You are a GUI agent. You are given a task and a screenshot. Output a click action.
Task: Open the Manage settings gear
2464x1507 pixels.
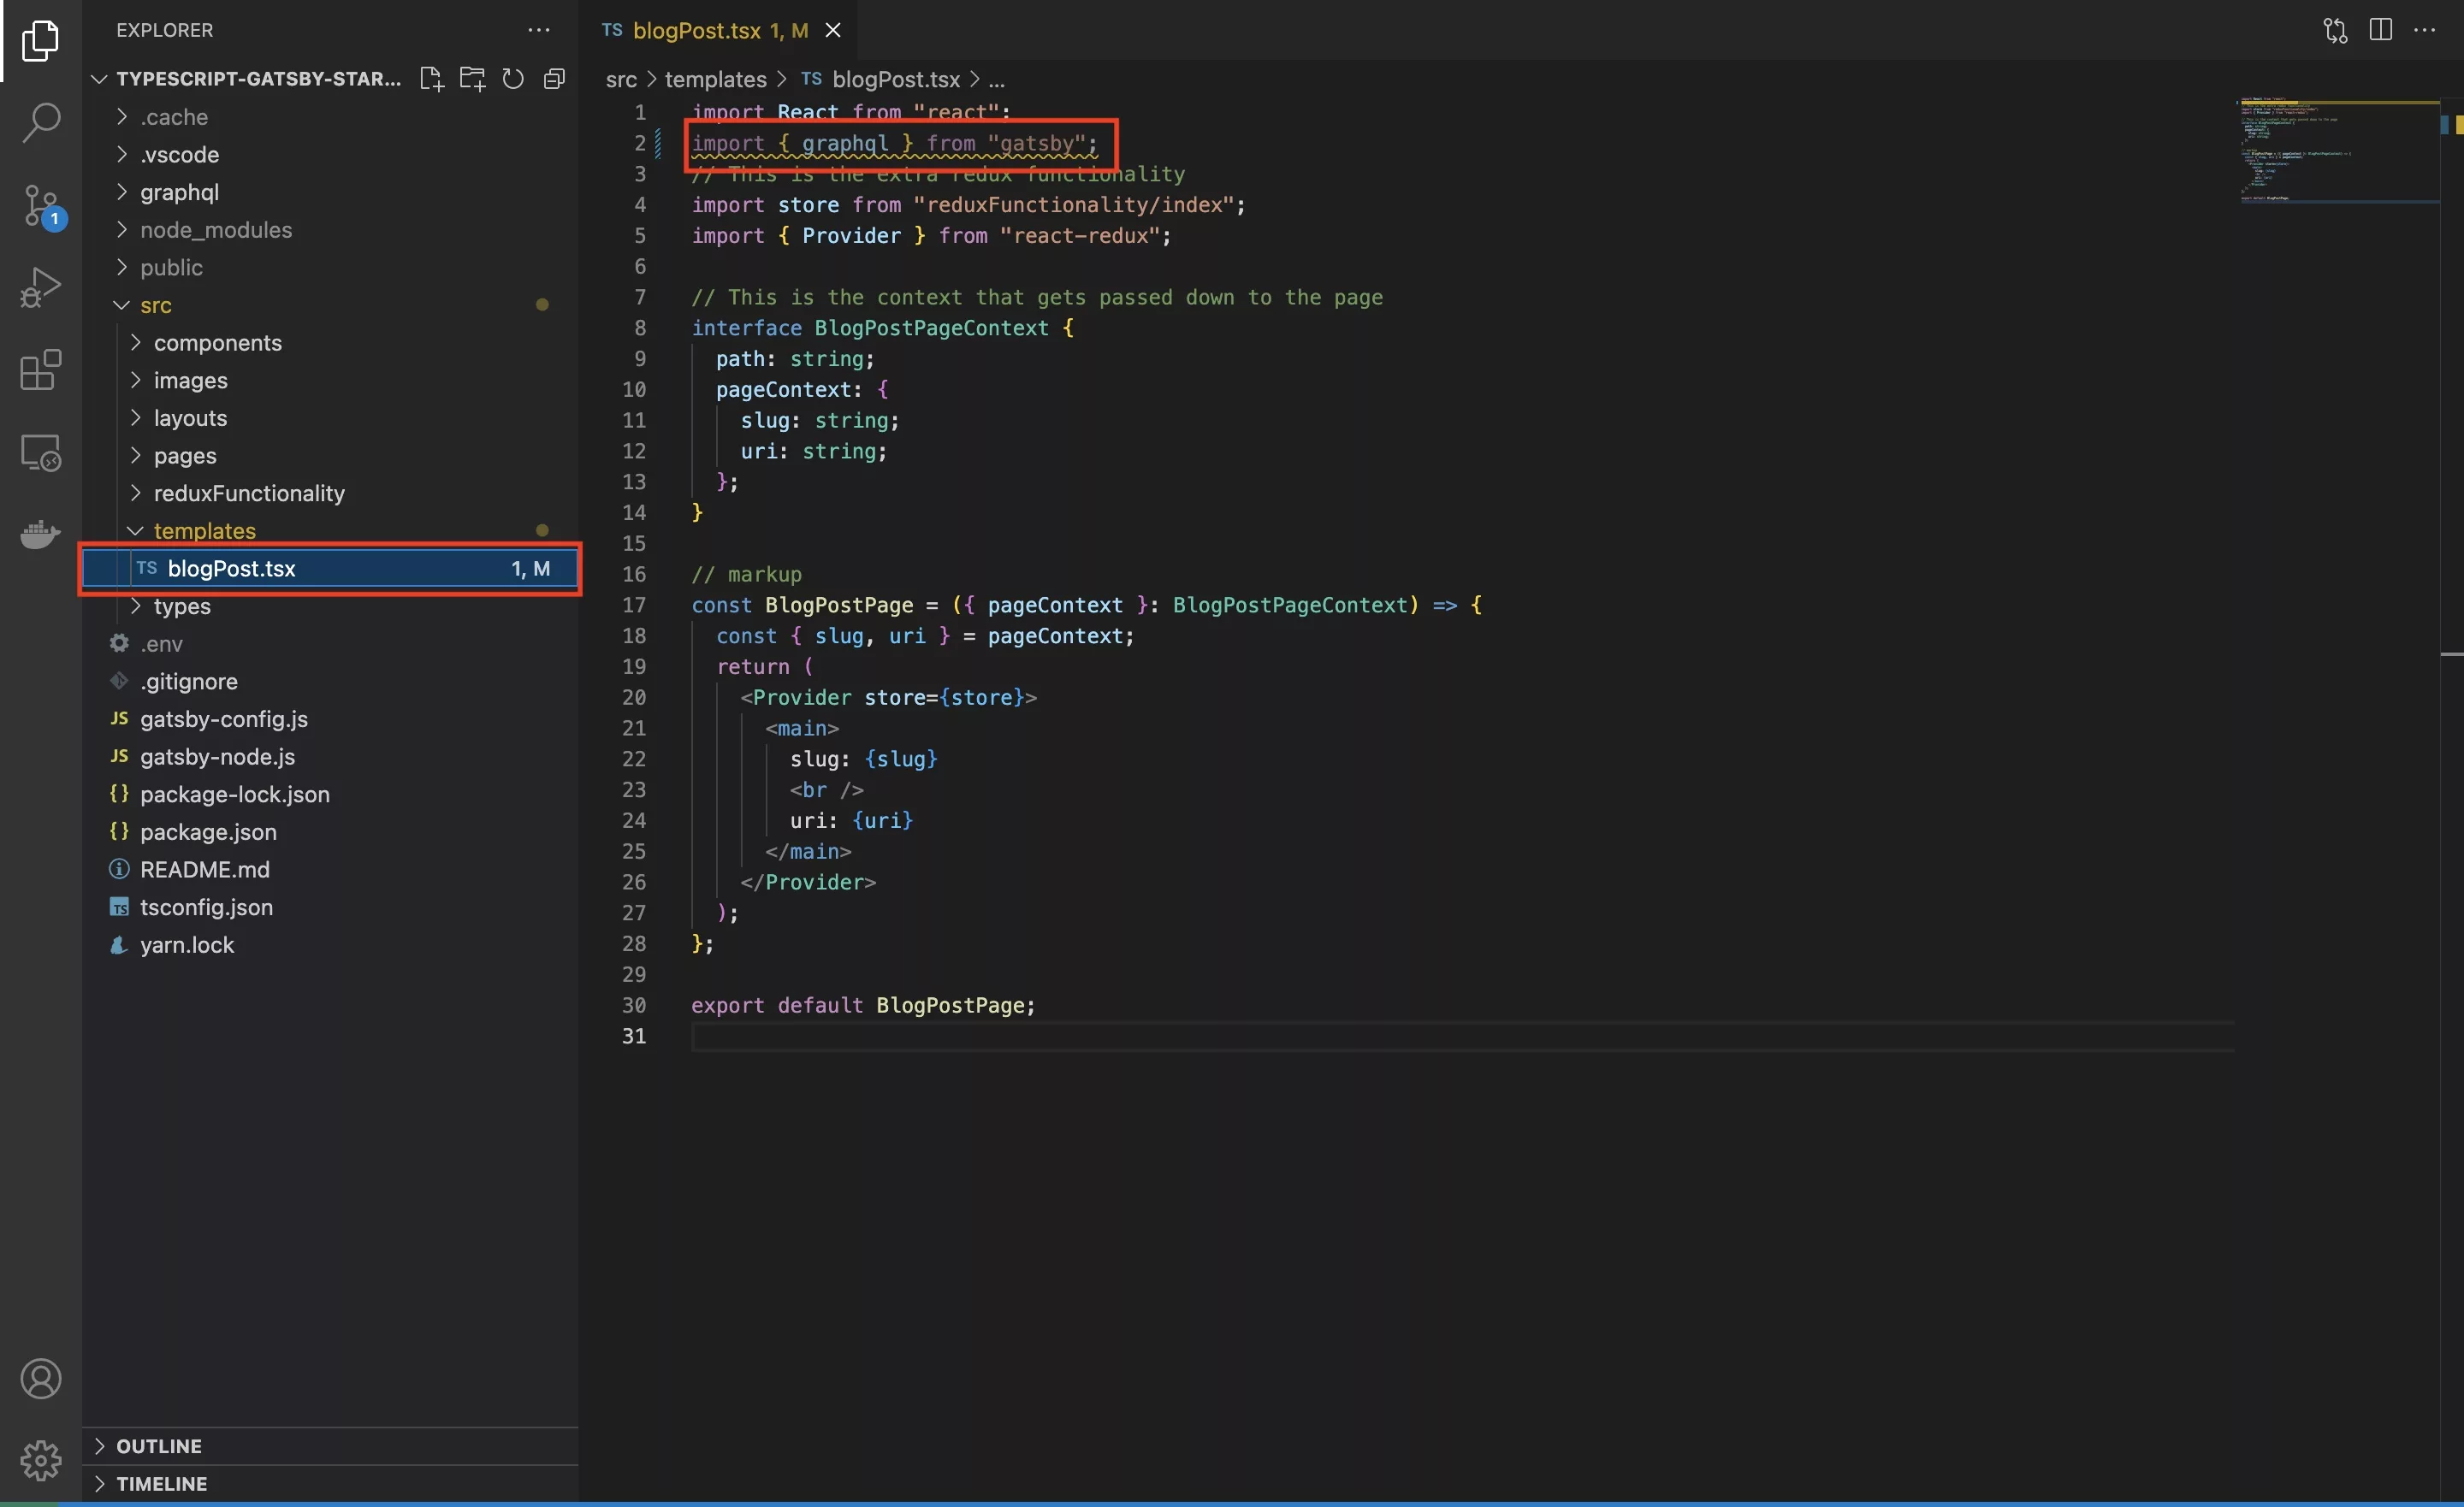point(41,1460)
